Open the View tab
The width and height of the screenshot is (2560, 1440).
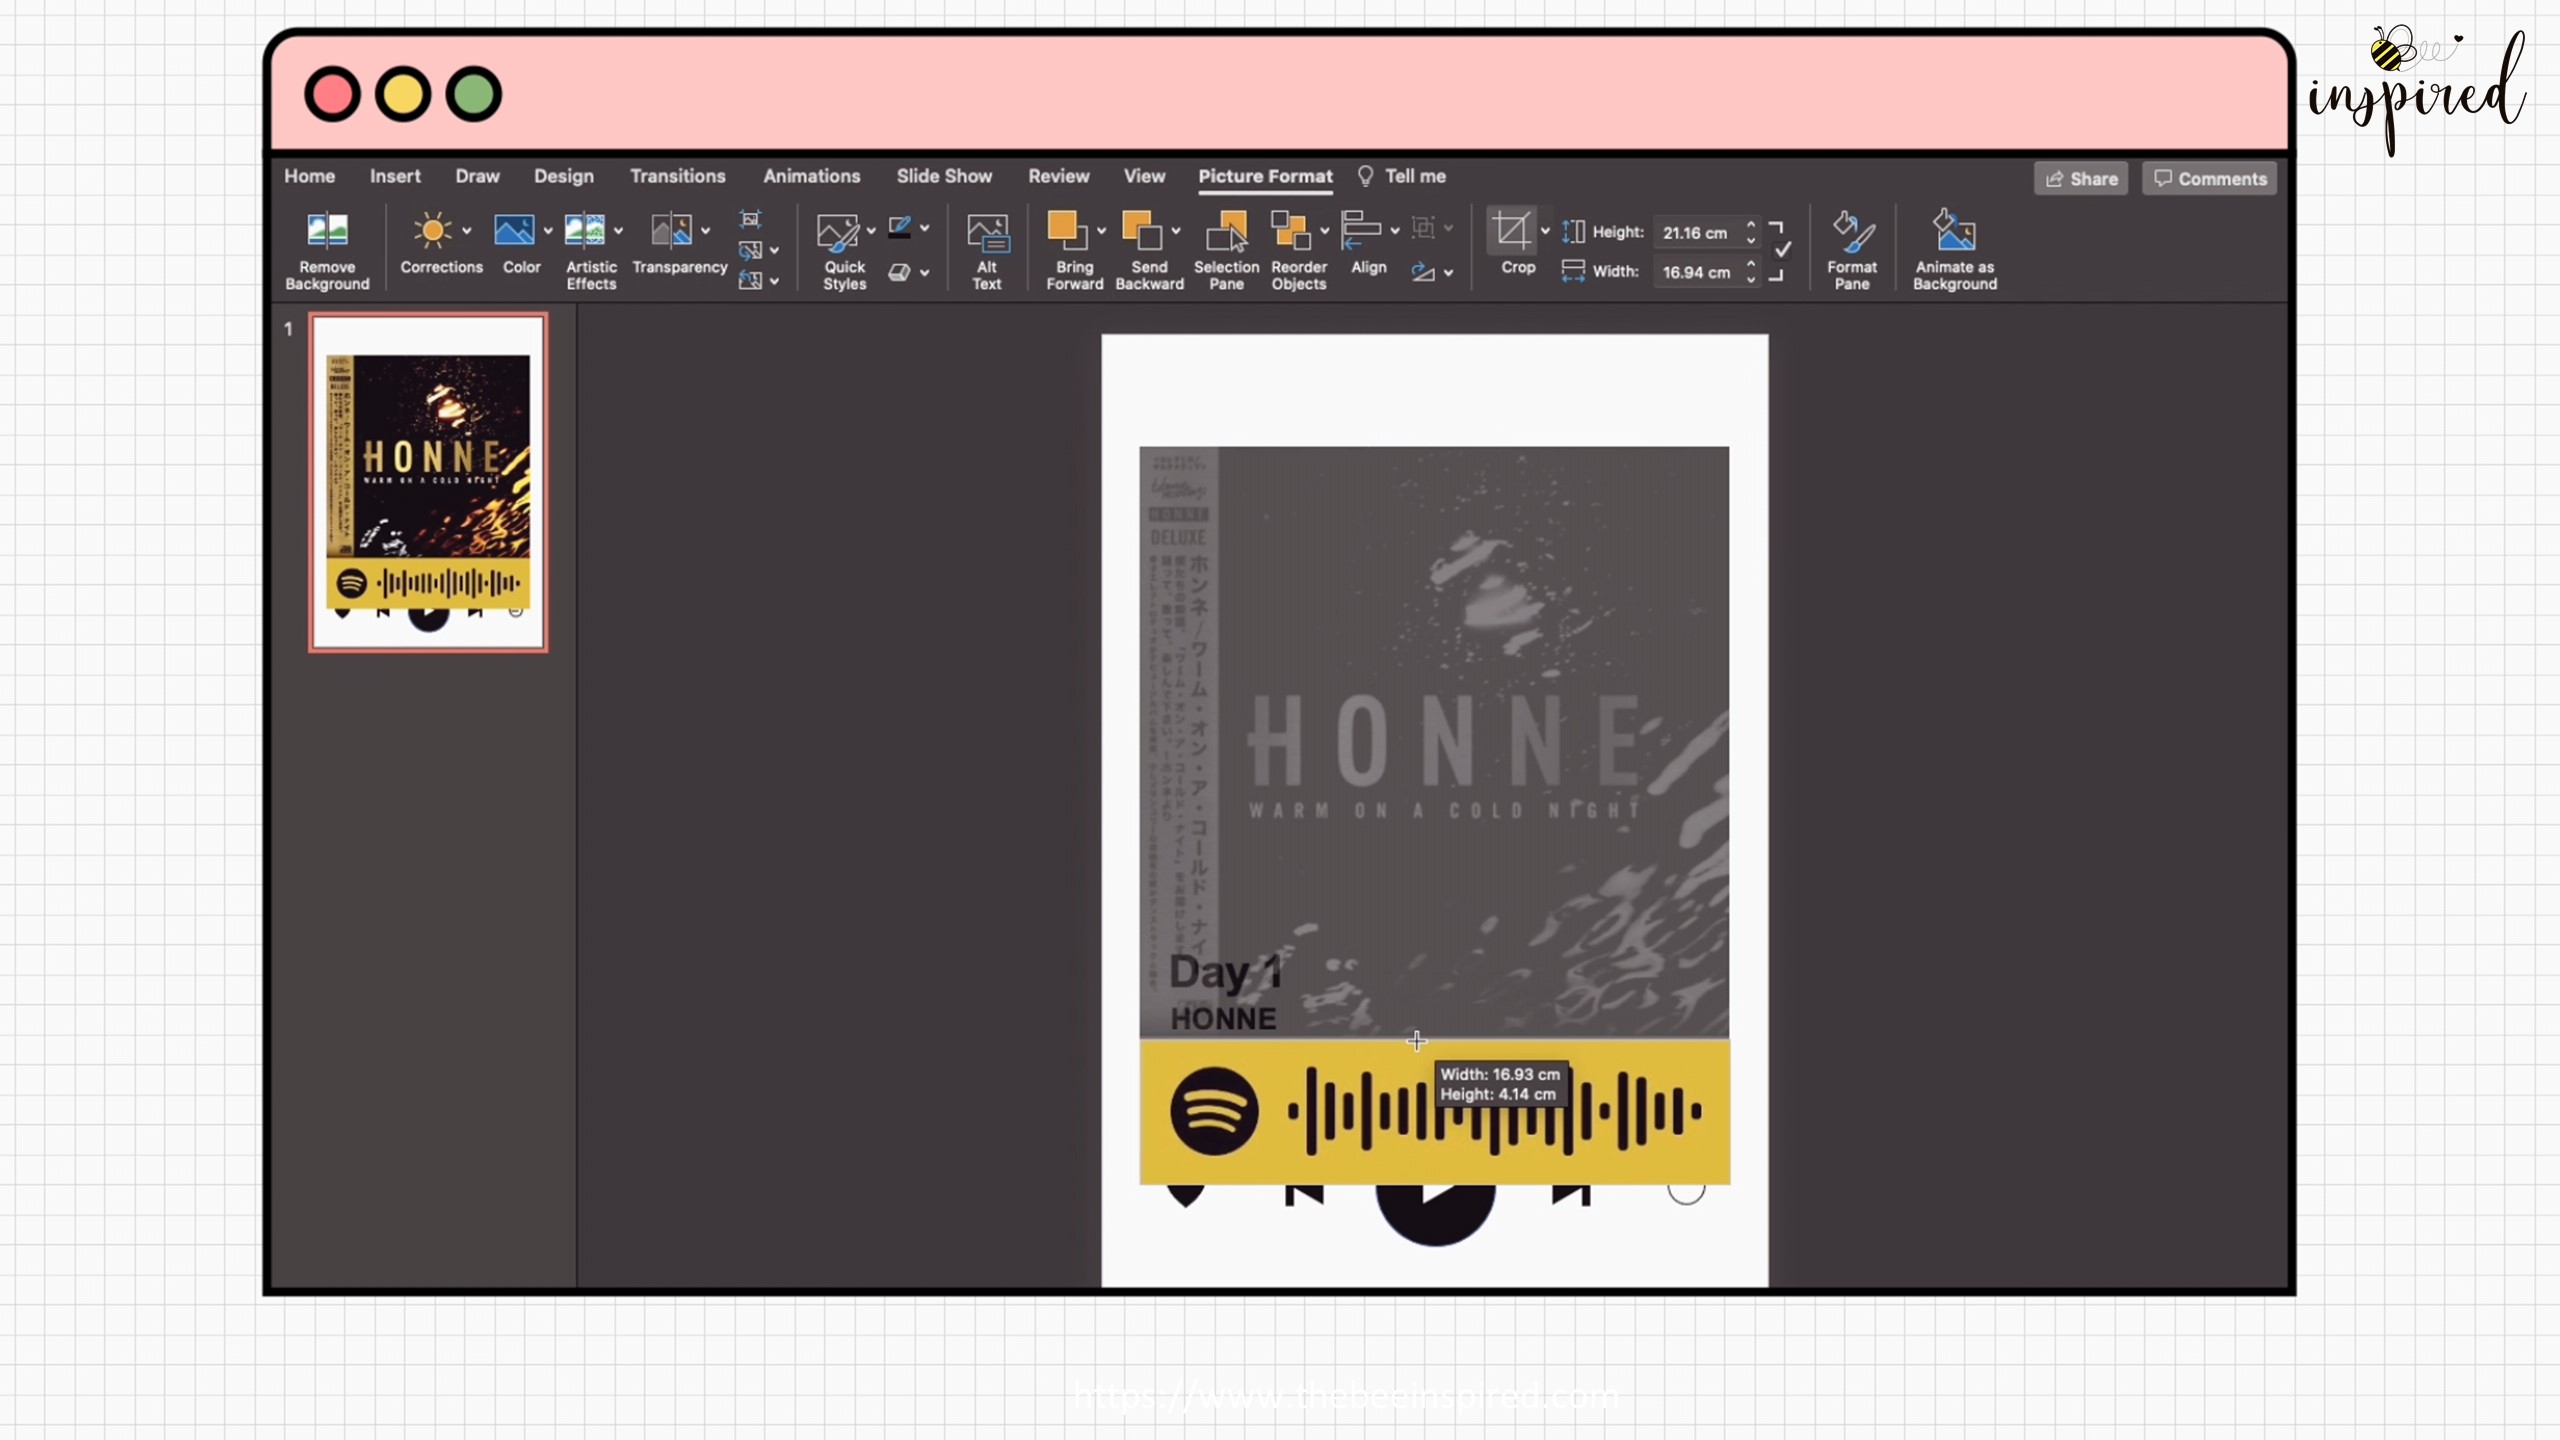(x=1144, y=176)
